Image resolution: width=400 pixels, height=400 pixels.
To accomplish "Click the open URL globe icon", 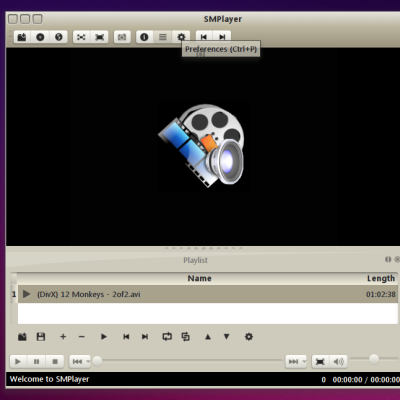I will (59, 37).
